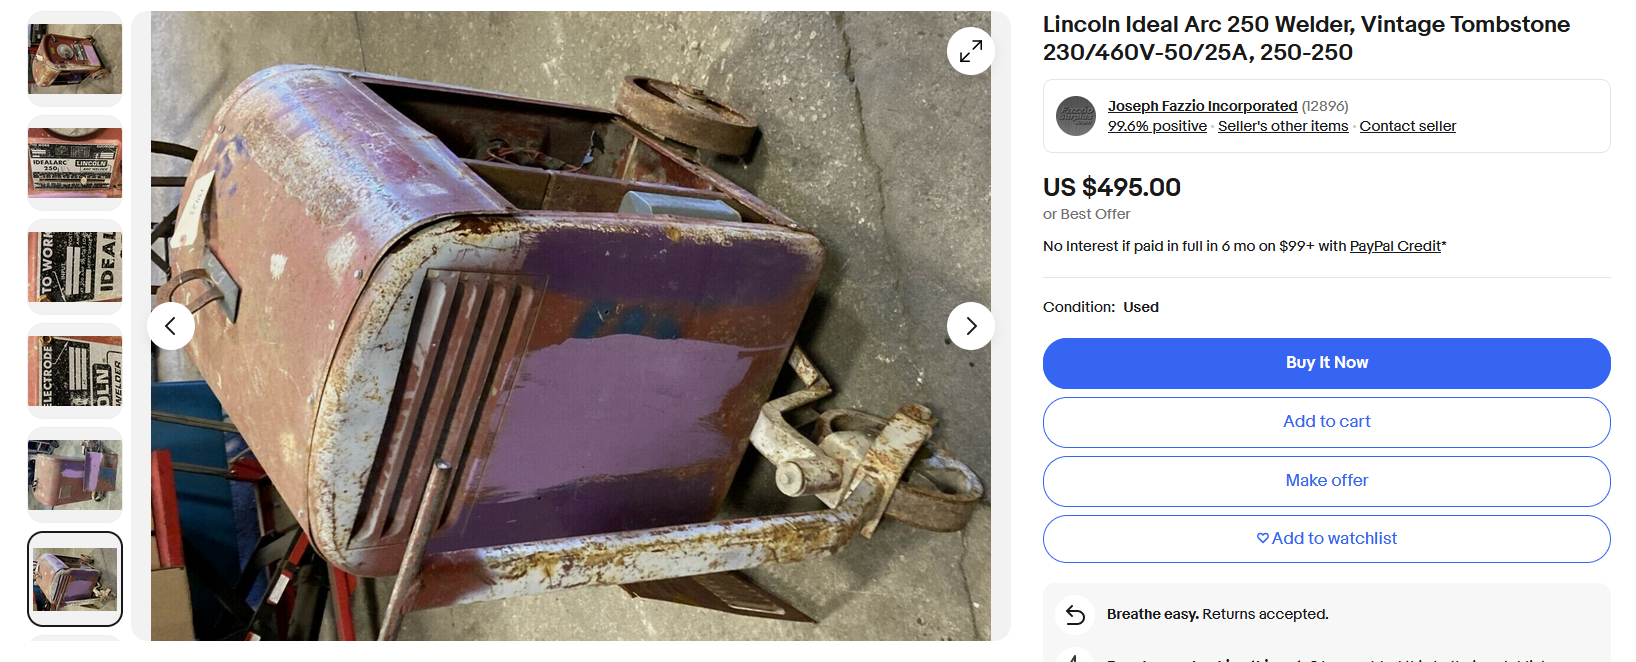
Task: Show the next product photo
Action: coord(970,326)
